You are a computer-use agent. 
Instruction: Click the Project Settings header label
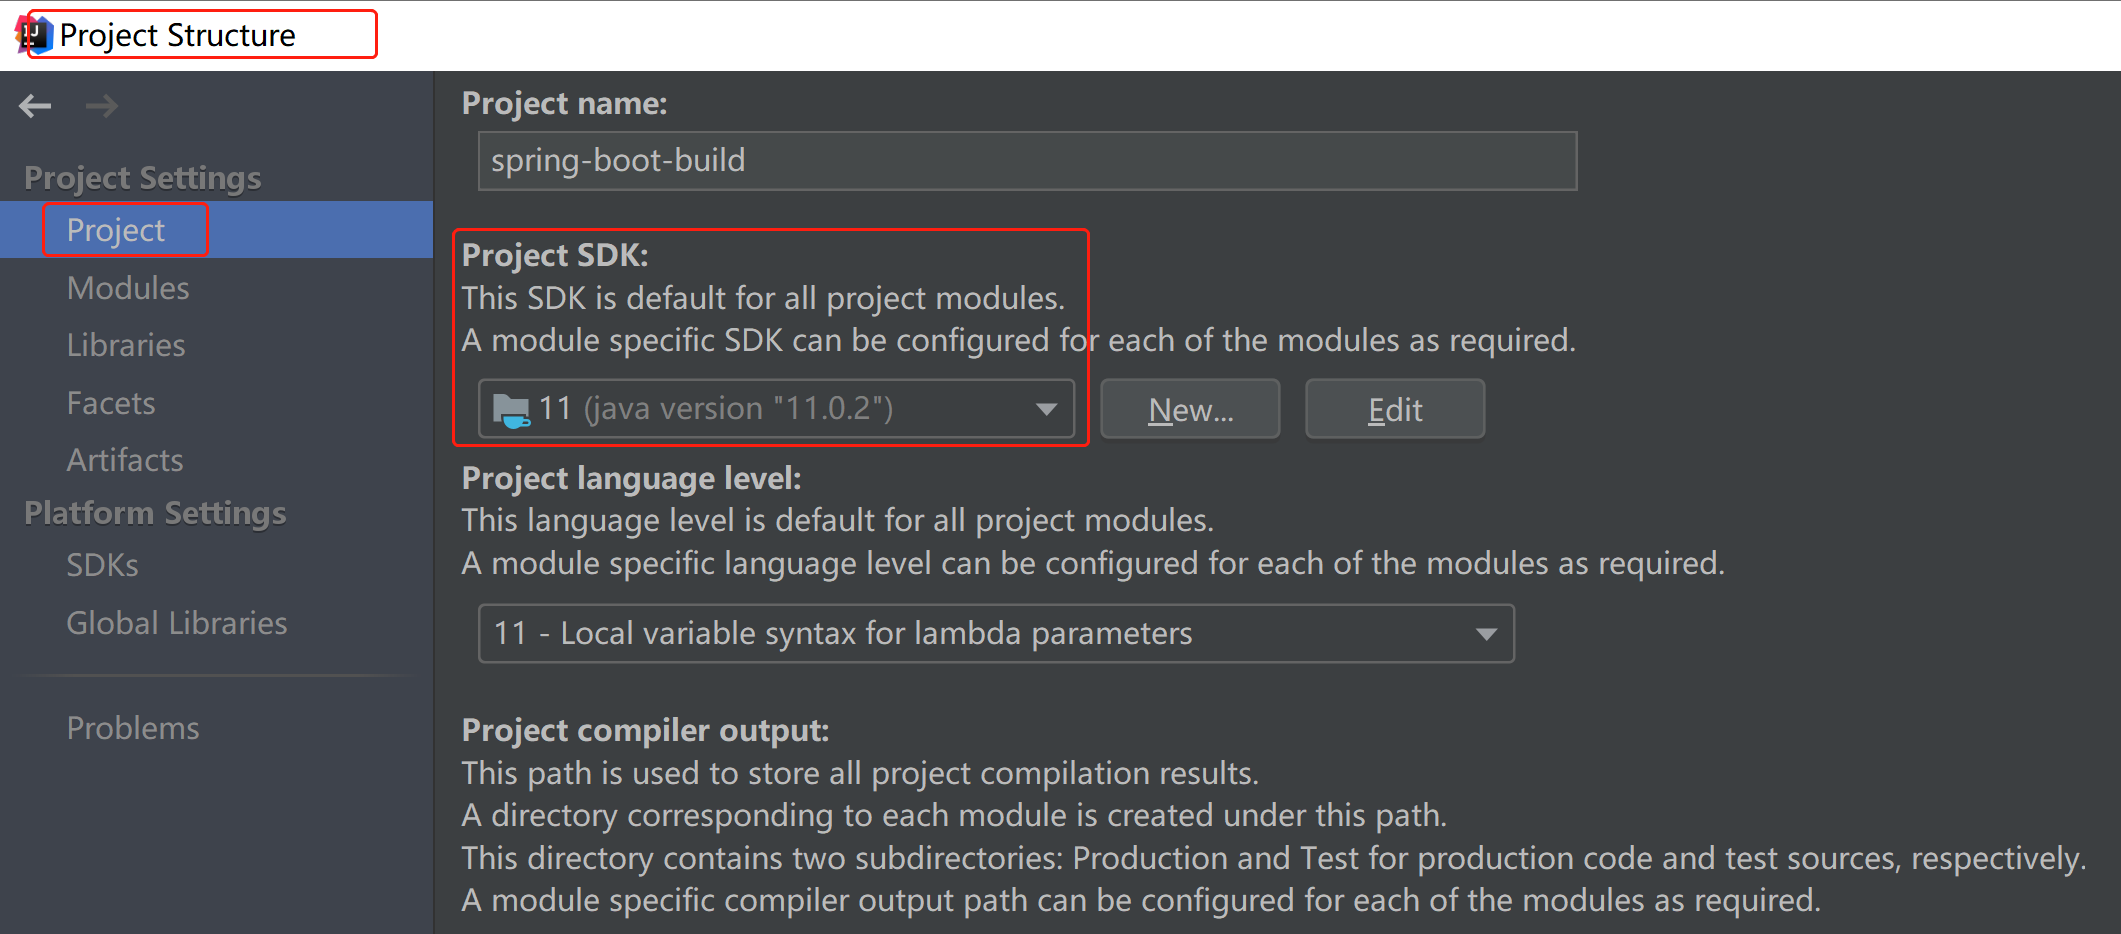142,176
